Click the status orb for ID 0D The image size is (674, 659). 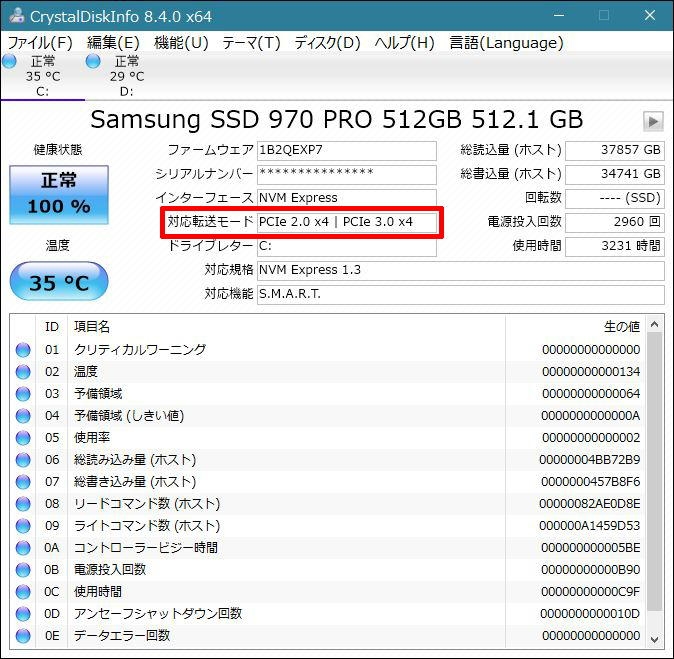click(x=23, y=614)
